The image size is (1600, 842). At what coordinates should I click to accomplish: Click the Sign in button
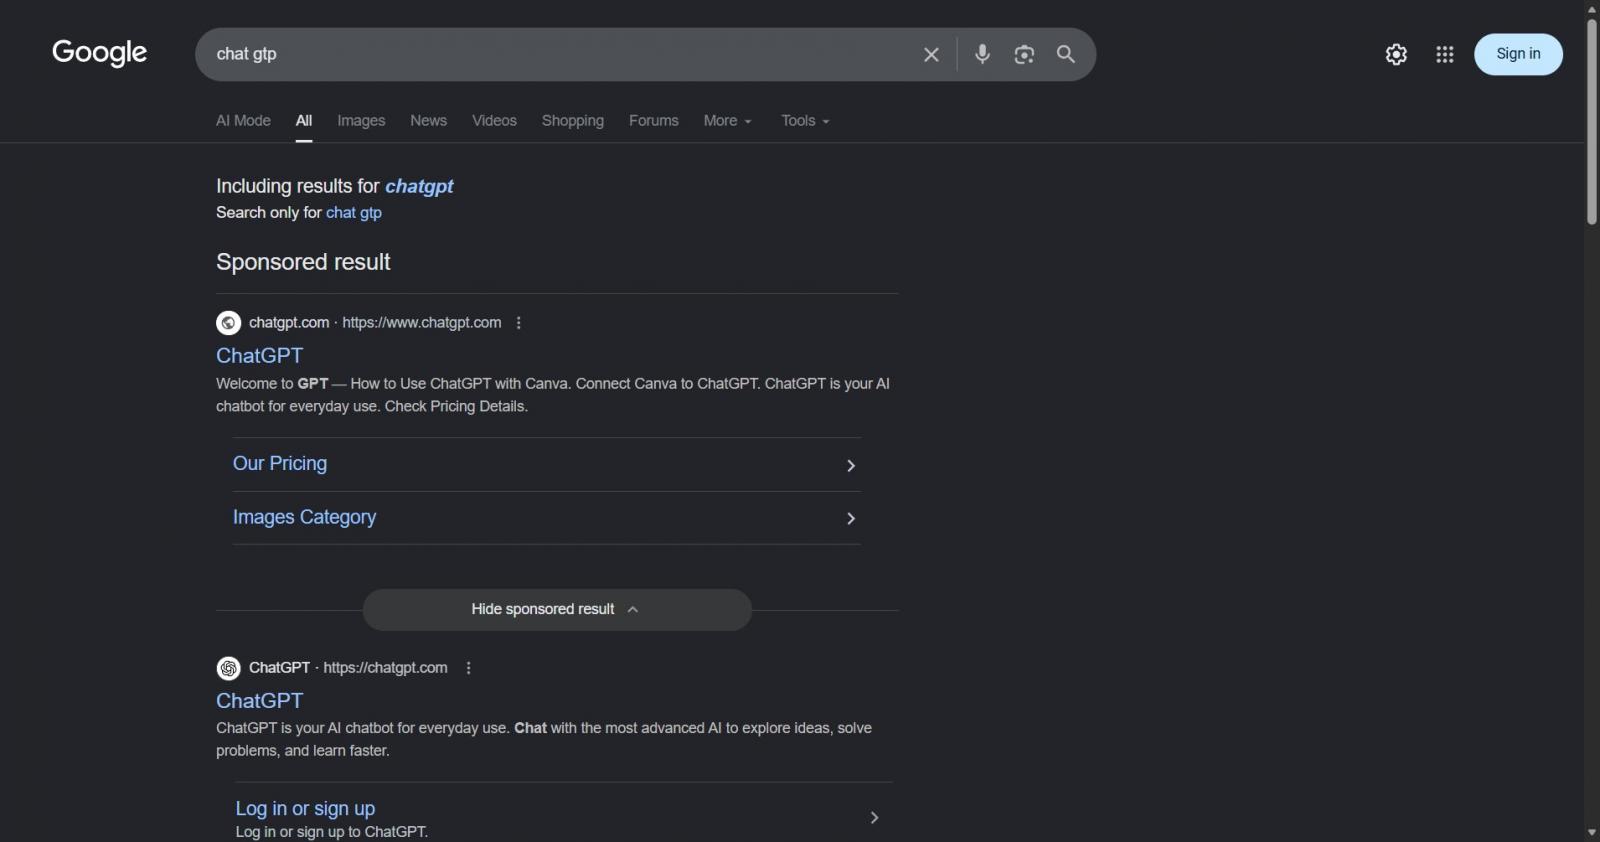1518,54
